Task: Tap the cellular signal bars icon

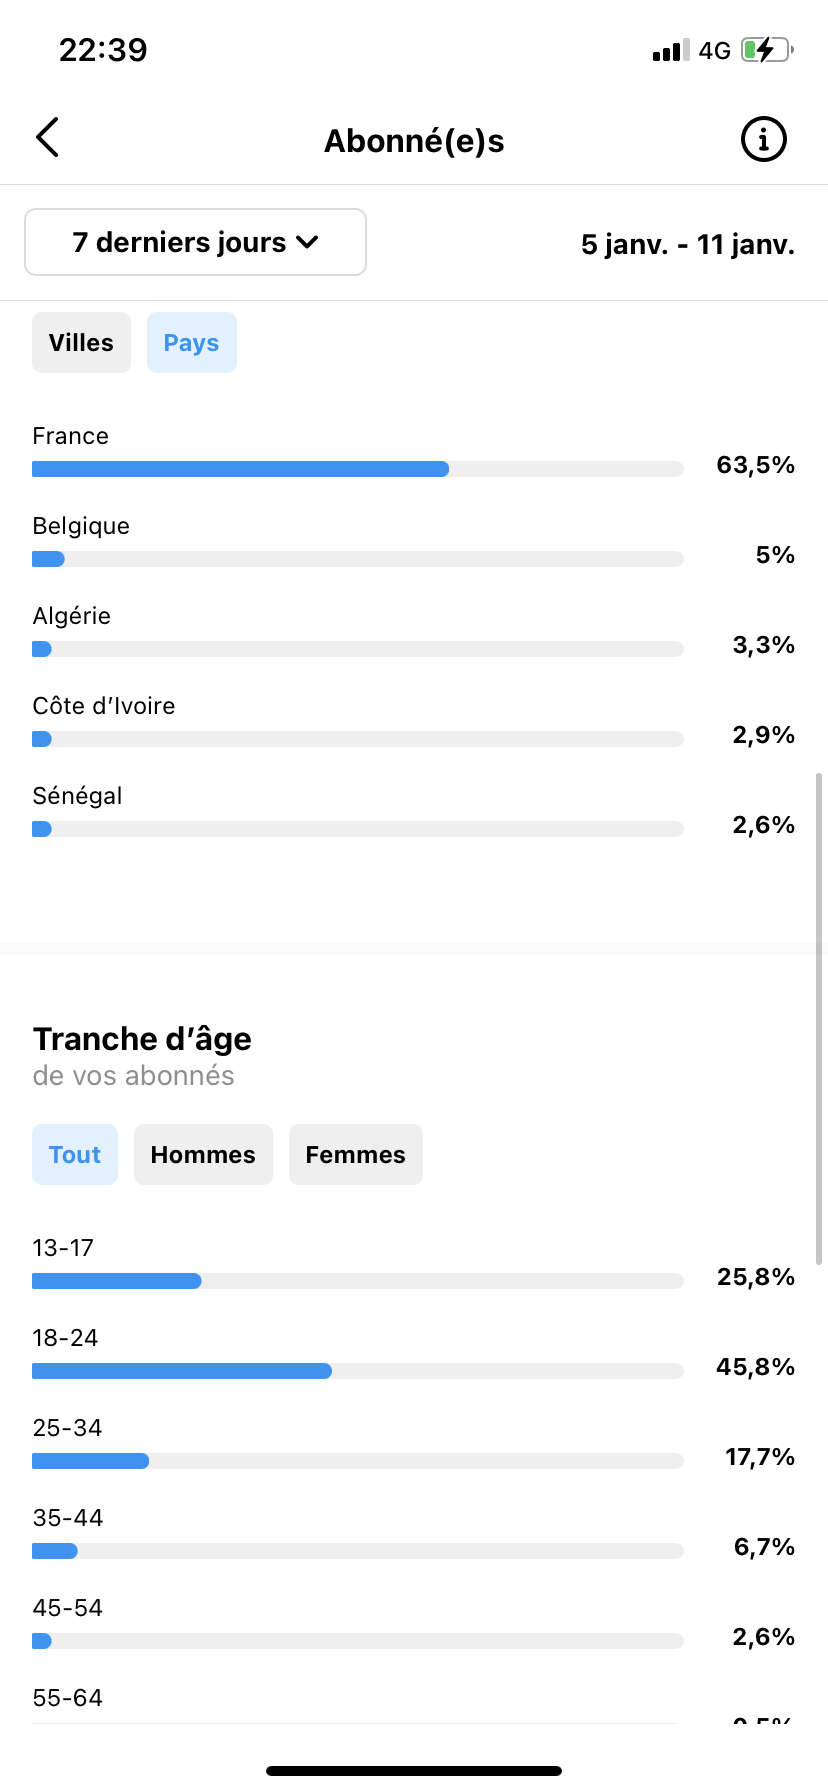Action: 671,50
